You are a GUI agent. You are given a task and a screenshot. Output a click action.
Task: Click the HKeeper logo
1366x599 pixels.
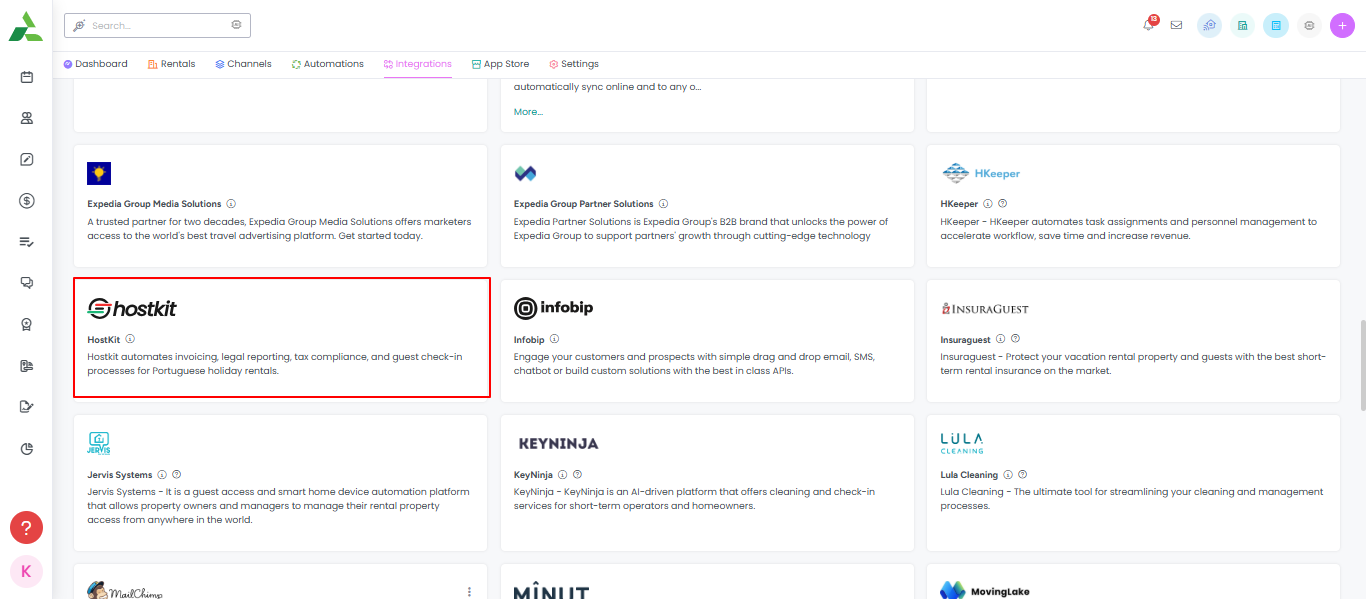coord(980,173)
